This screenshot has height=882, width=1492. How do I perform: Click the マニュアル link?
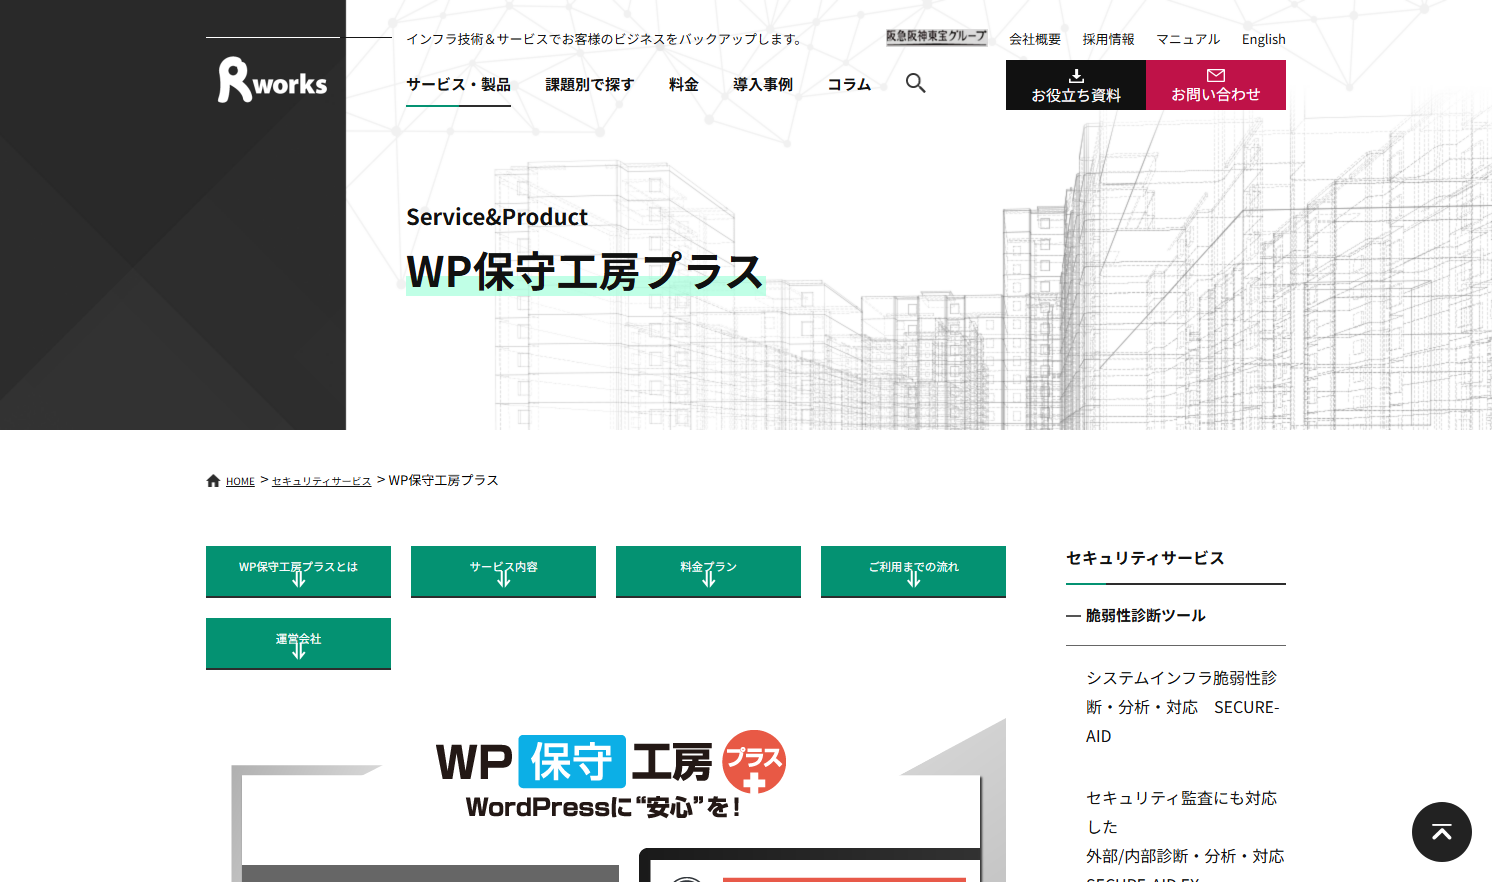pos(1187,39)
